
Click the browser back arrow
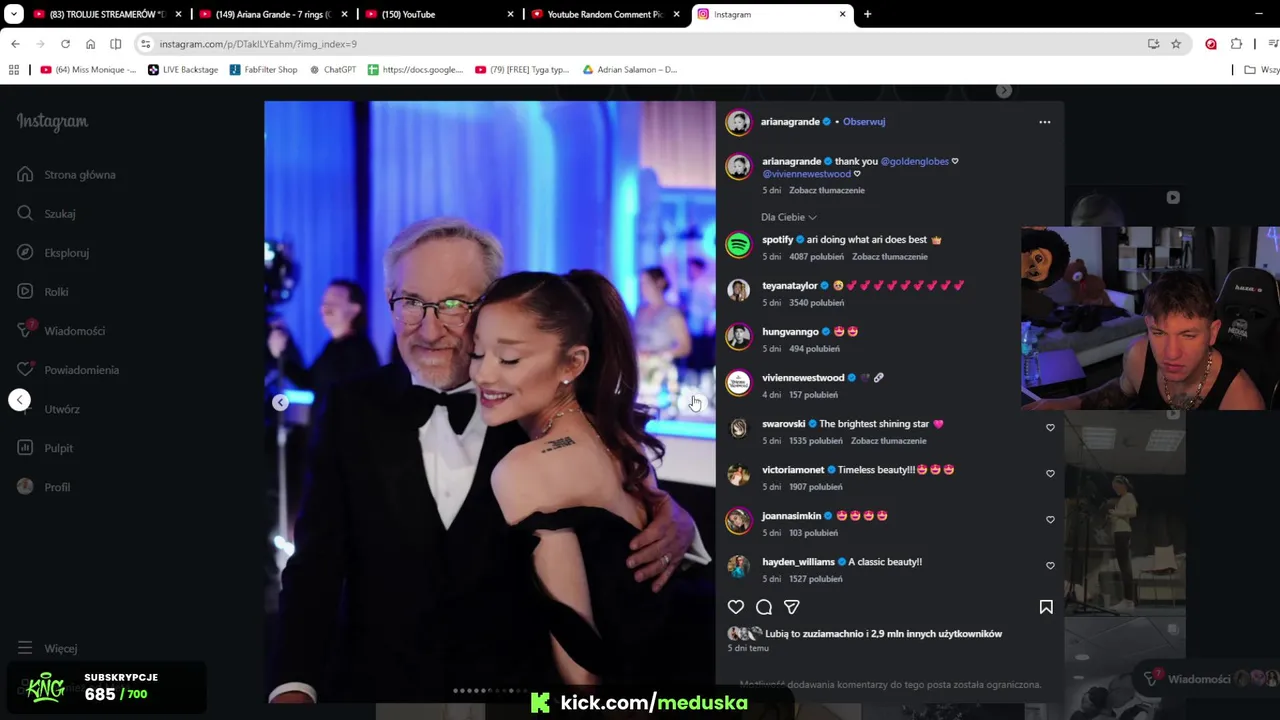pos(15,44)
